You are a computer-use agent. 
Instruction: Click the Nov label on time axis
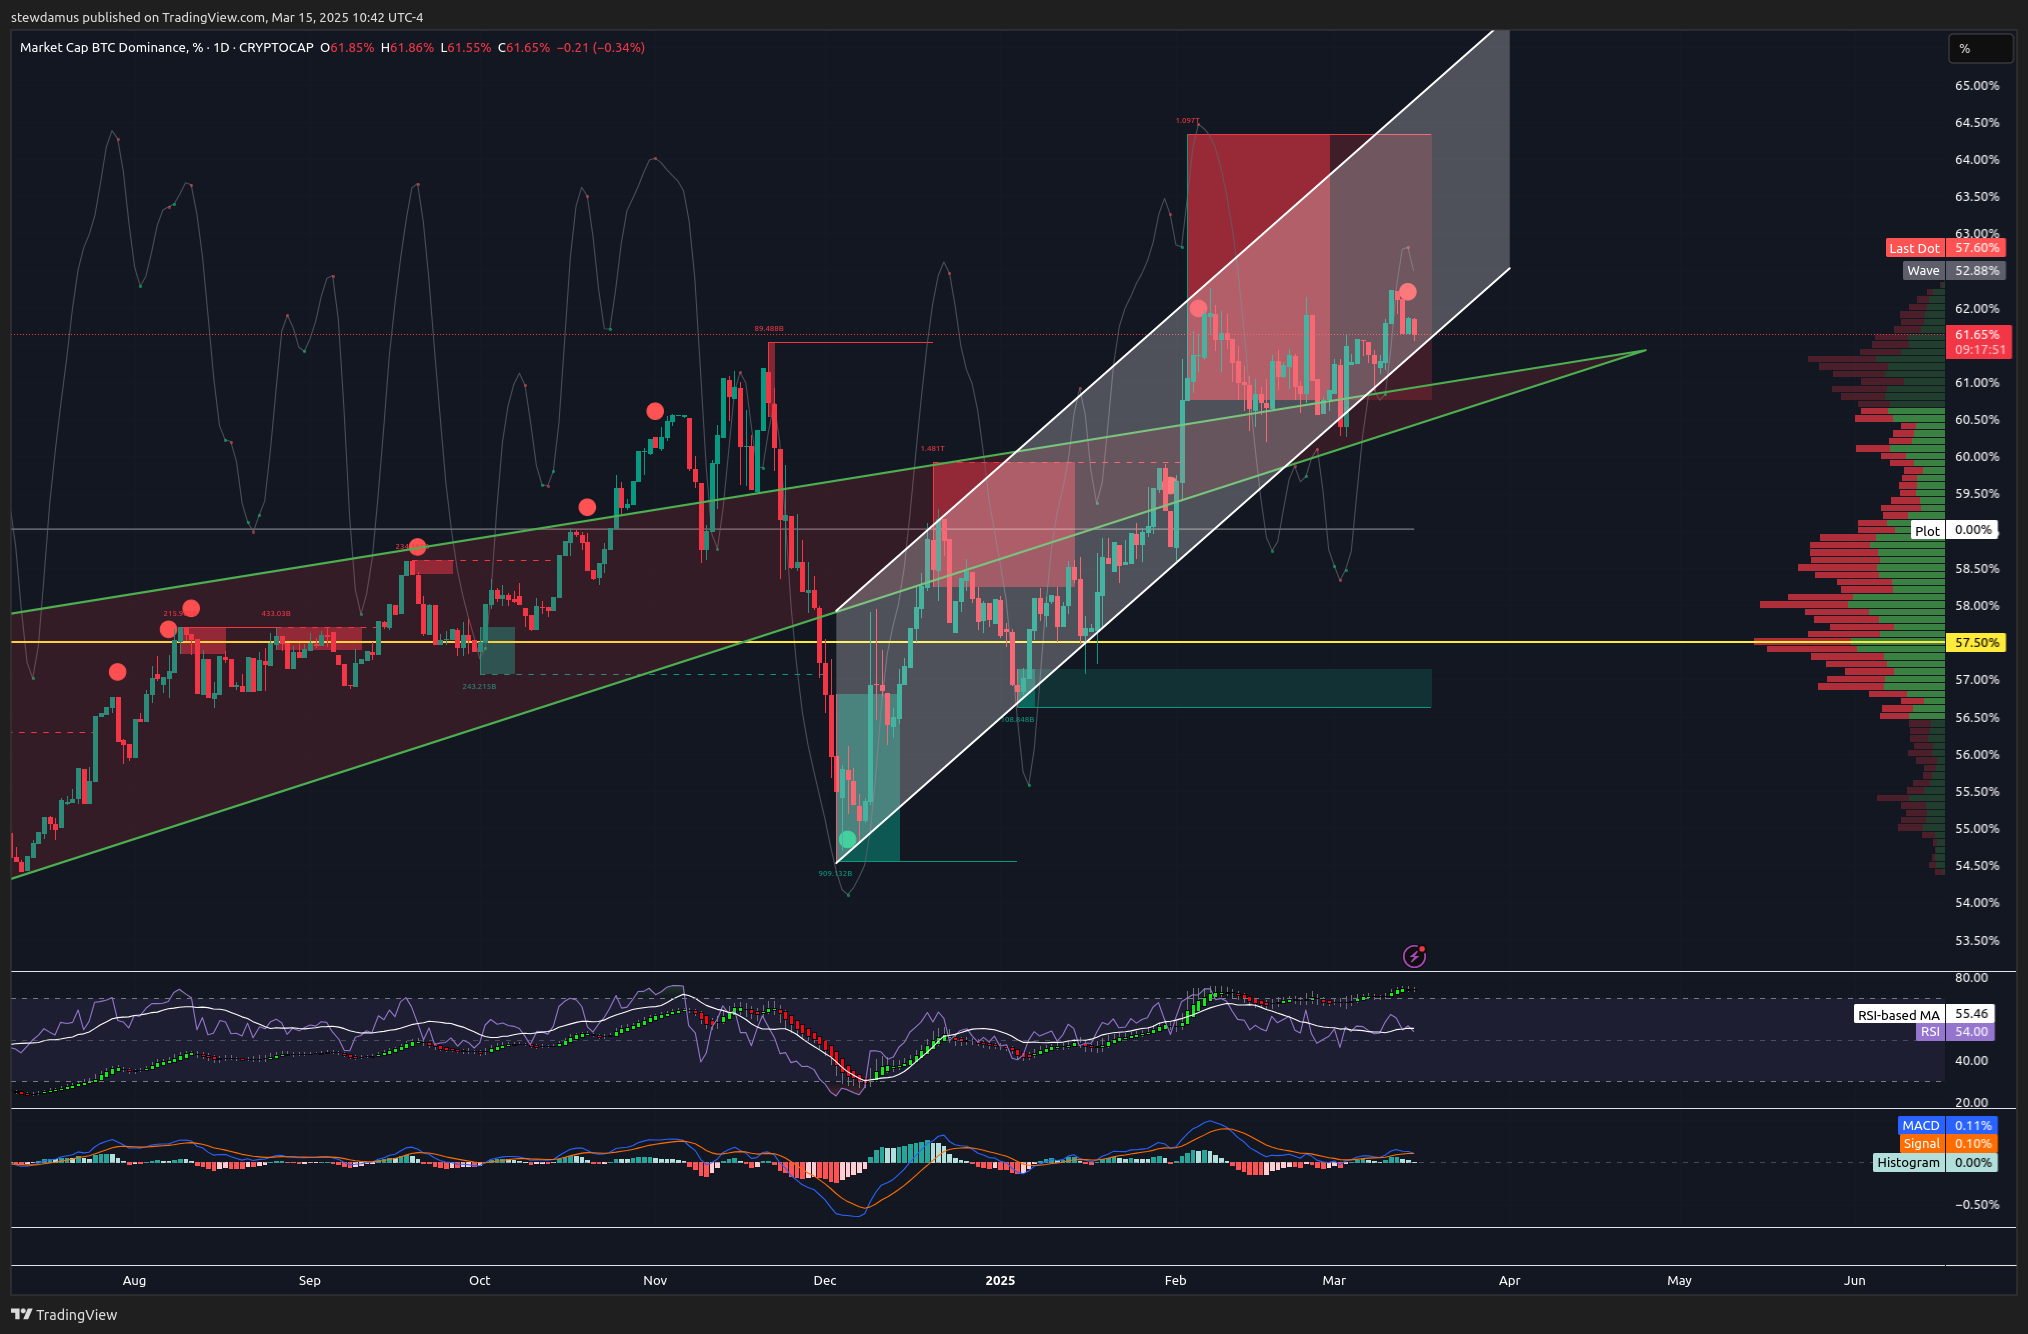[x=655, y=1280]
